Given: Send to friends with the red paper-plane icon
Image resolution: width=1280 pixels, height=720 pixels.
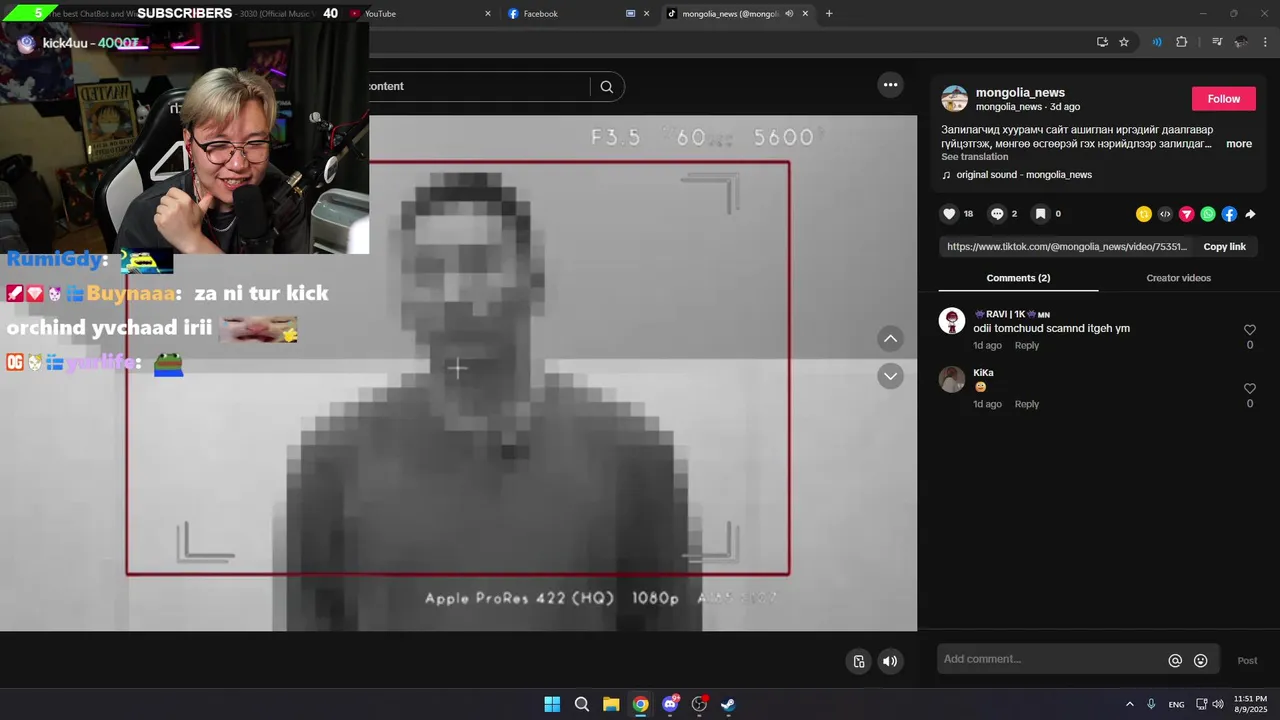Looking at the screenshot, I should (x=1187, y=214).
